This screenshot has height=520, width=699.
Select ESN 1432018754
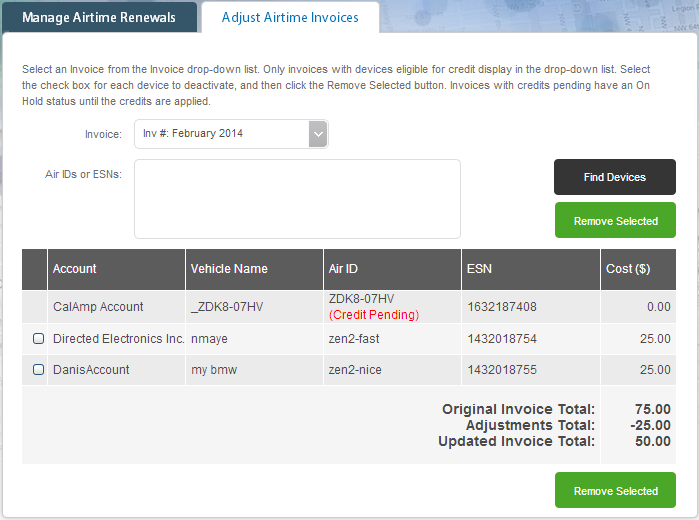pyautogui.click(x=502, y=339)
